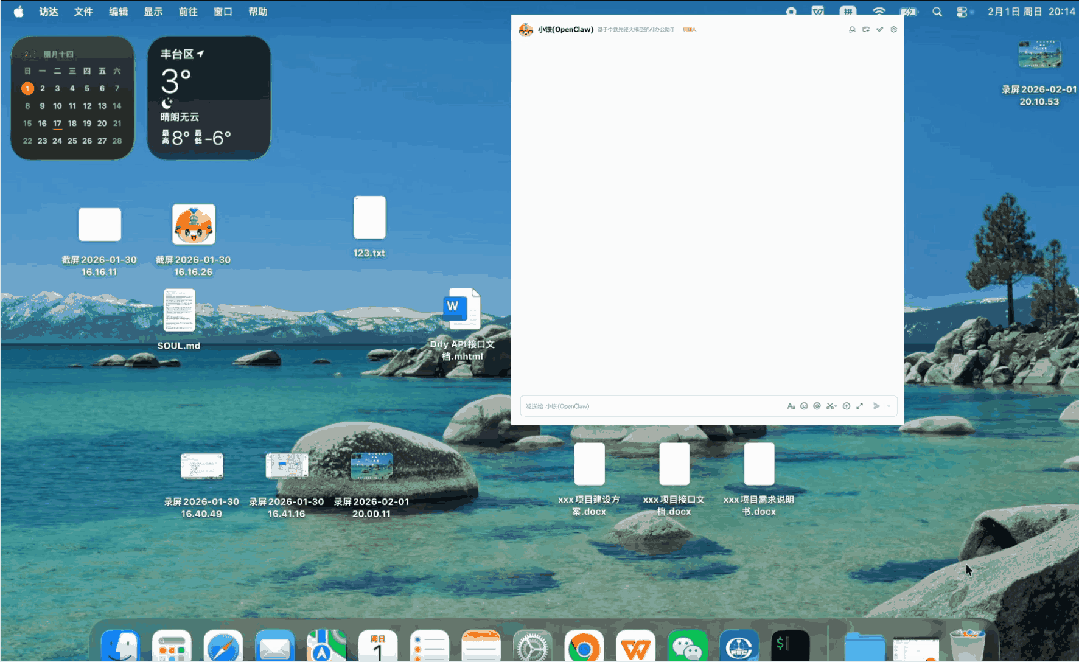Open the Trash in the Dock
Screen dimensions: 1079x662
pos(968,645)
